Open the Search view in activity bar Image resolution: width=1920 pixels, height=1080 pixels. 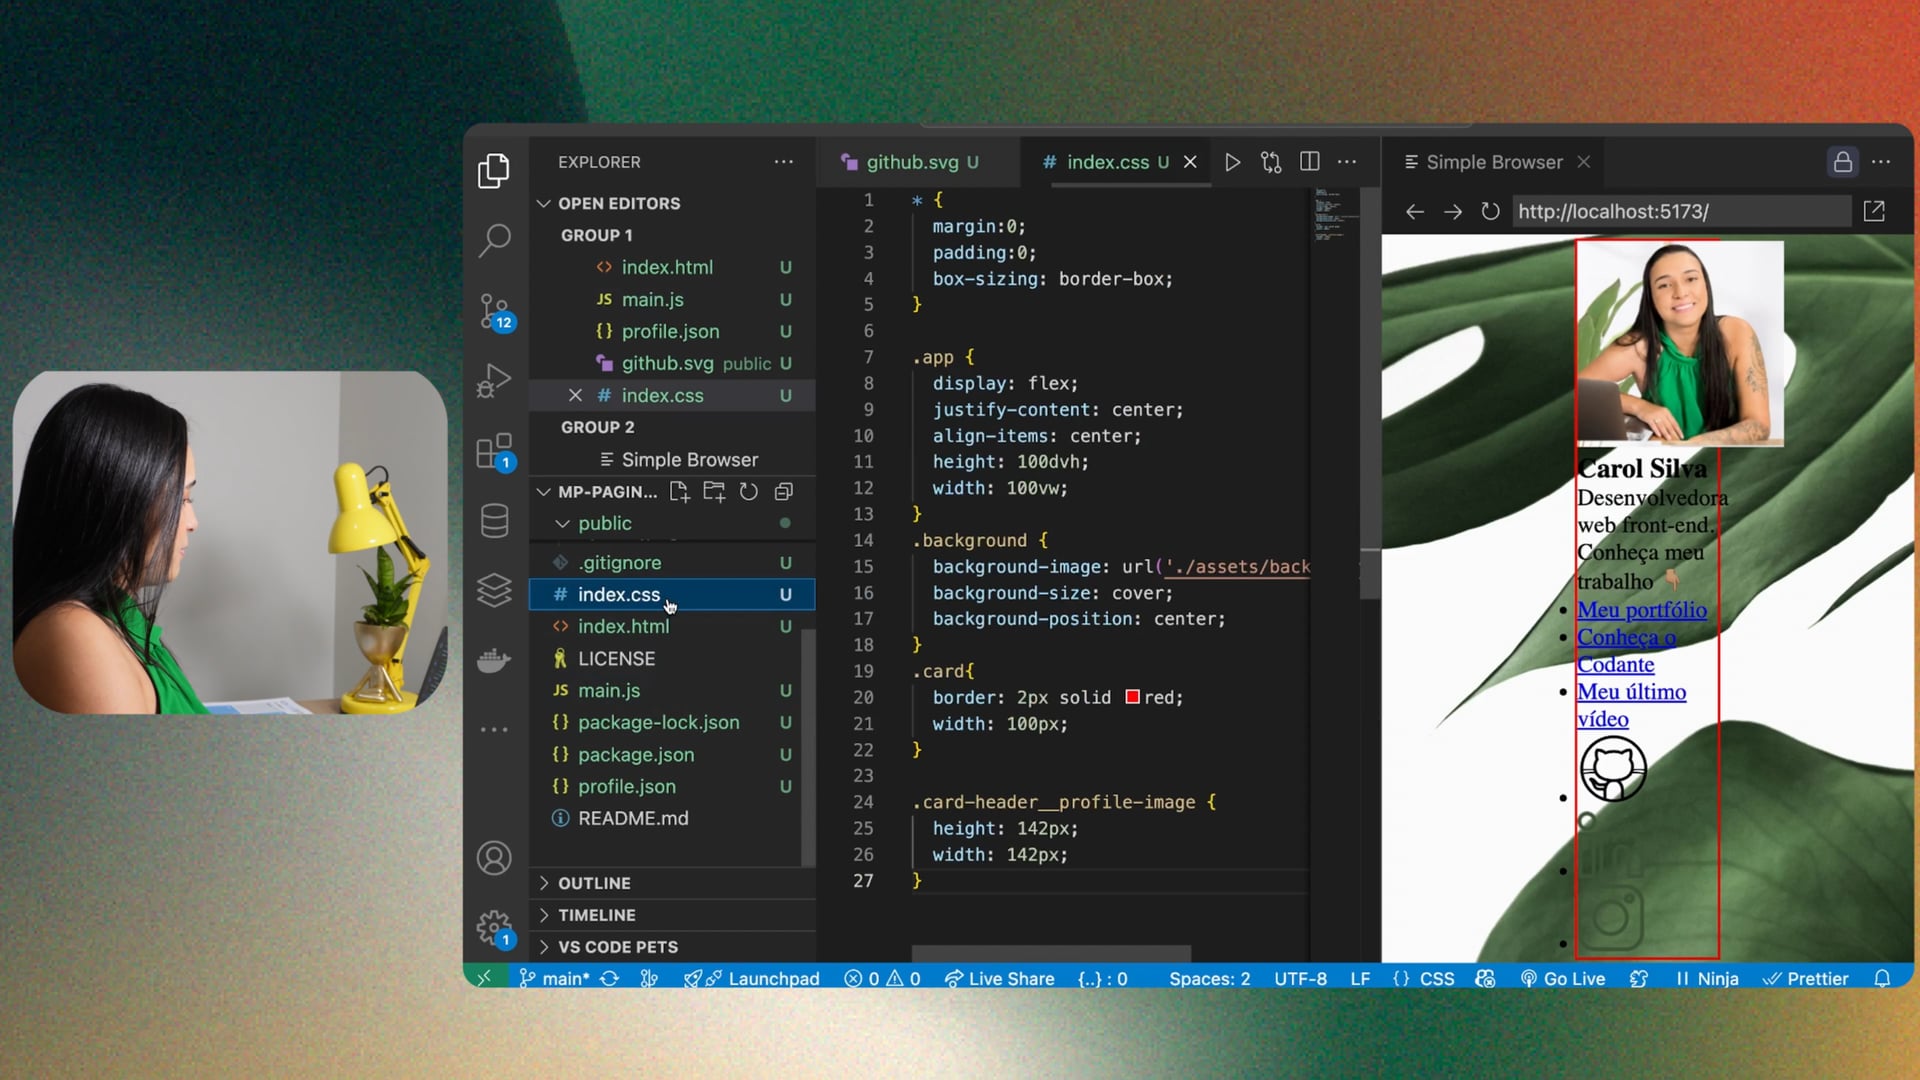click(x=494, y=240)
